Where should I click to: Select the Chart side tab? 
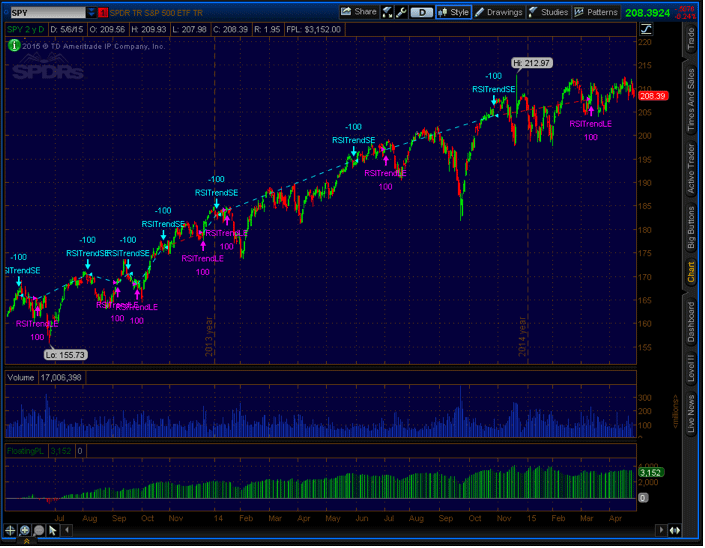pos(691,272)
